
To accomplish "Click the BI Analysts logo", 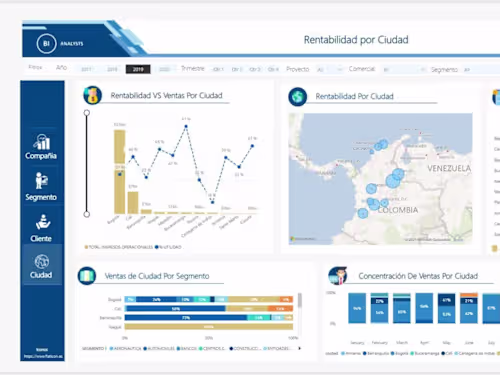I will (x=60, y=43).
